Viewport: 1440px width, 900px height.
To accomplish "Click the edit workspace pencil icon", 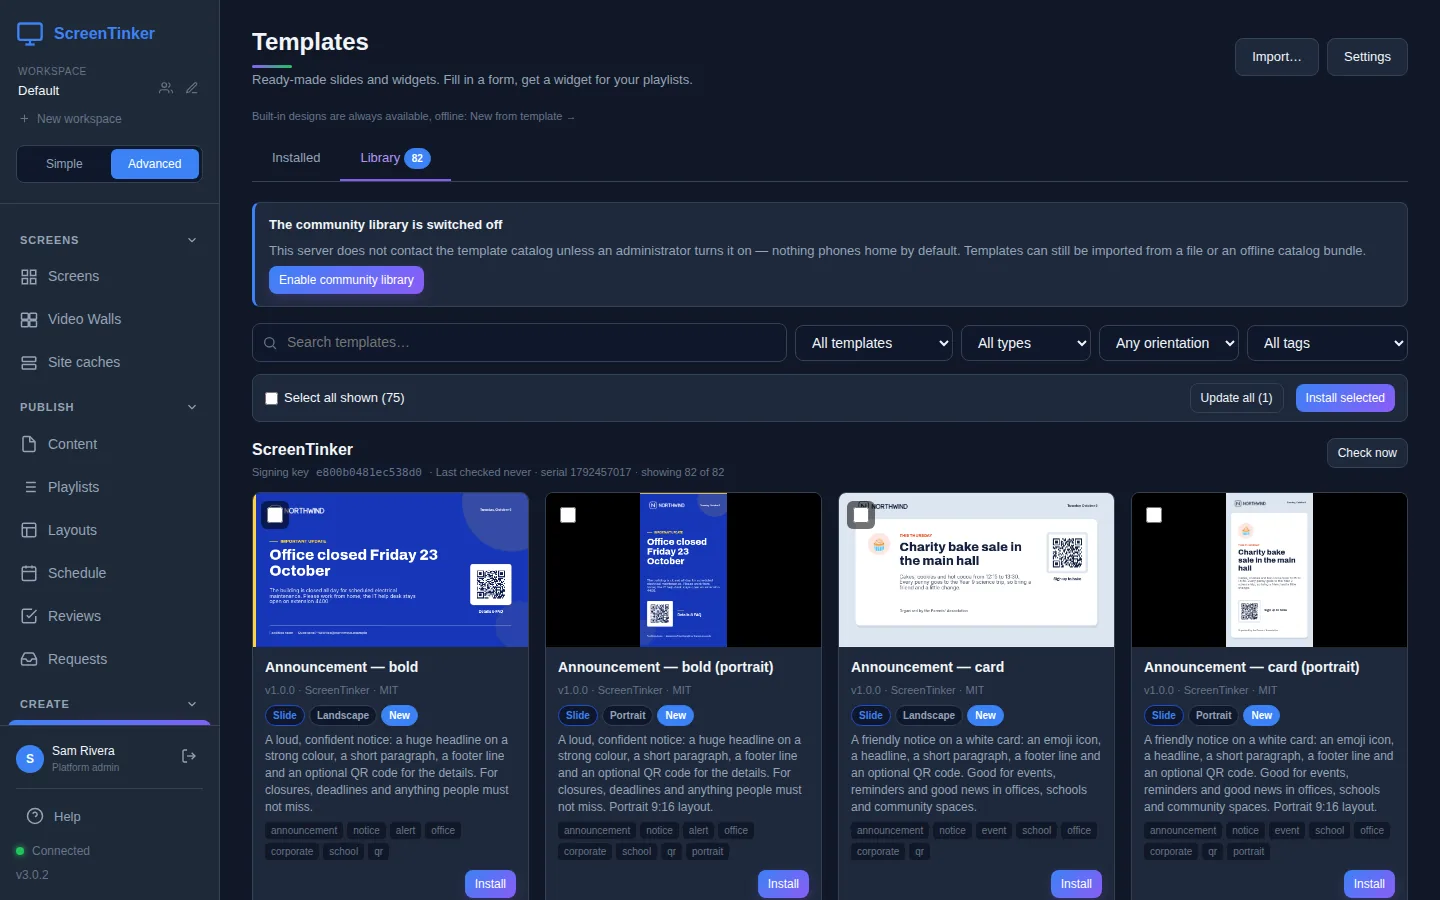I will click(x=192, y=88).
